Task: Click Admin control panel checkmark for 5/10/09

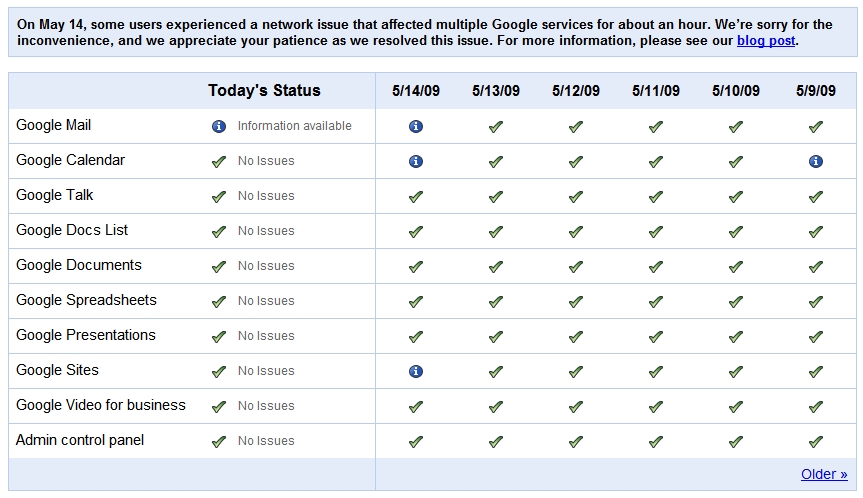Action: click(736, 442)
